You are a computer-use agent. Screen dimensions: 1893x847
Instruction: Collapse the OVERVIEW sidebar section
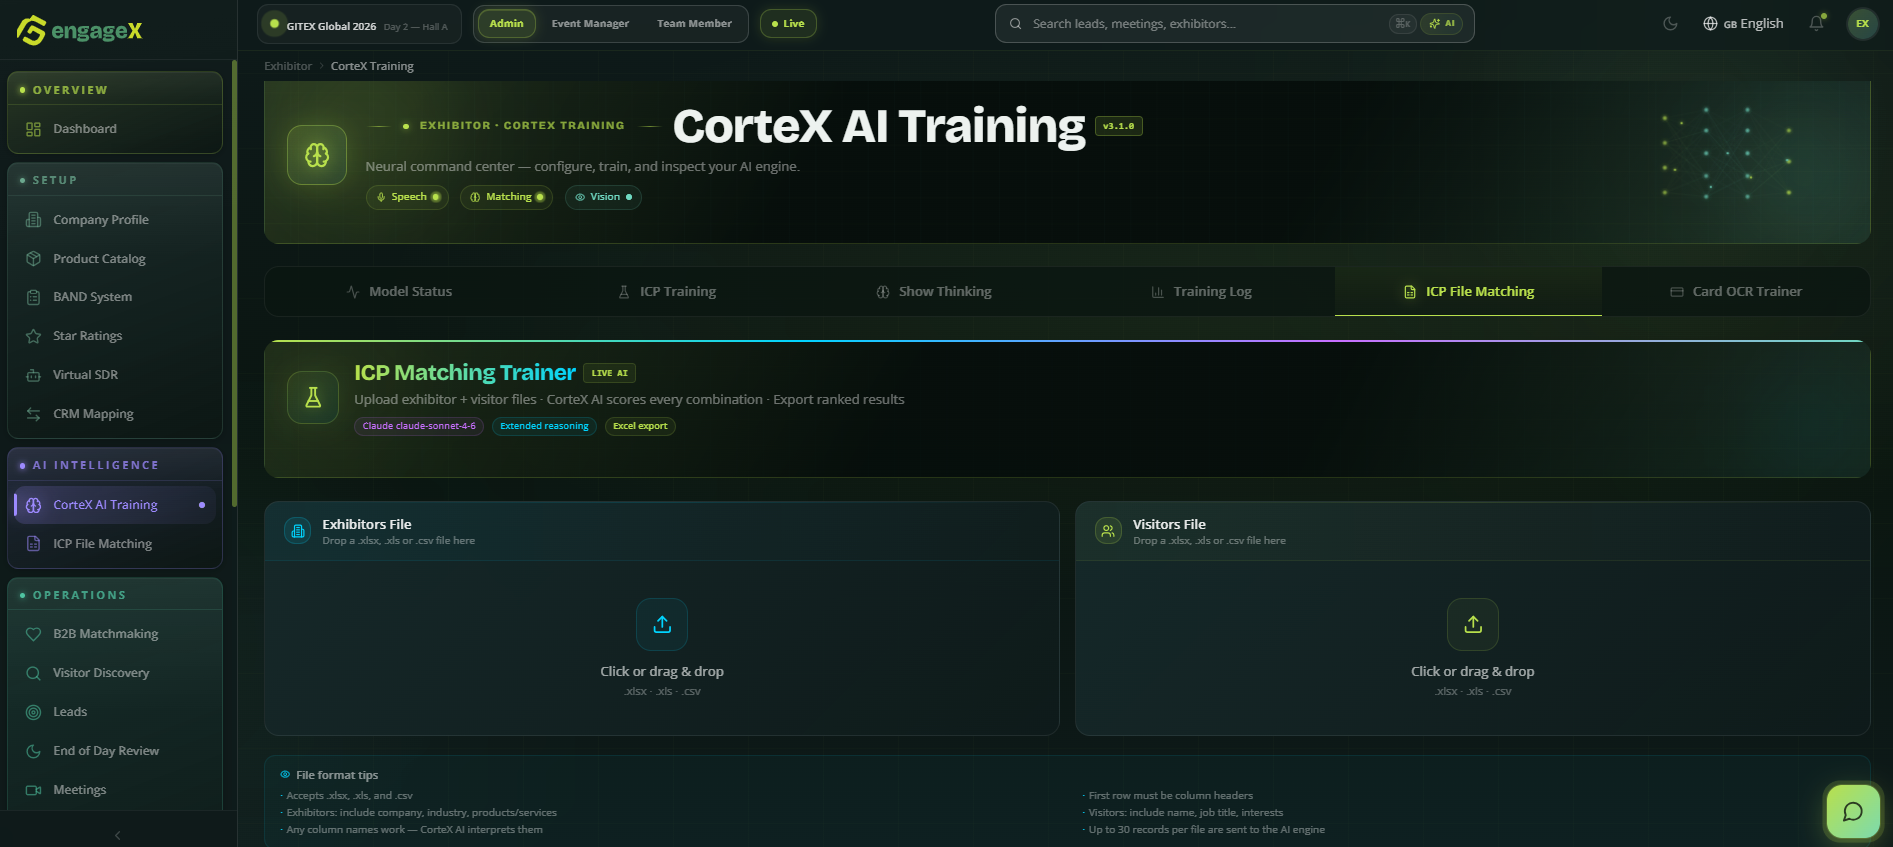point(115,90)
